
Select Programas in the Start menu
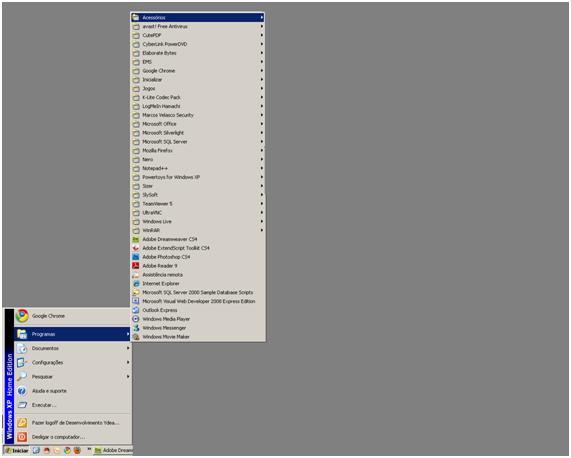coord(72,334)
